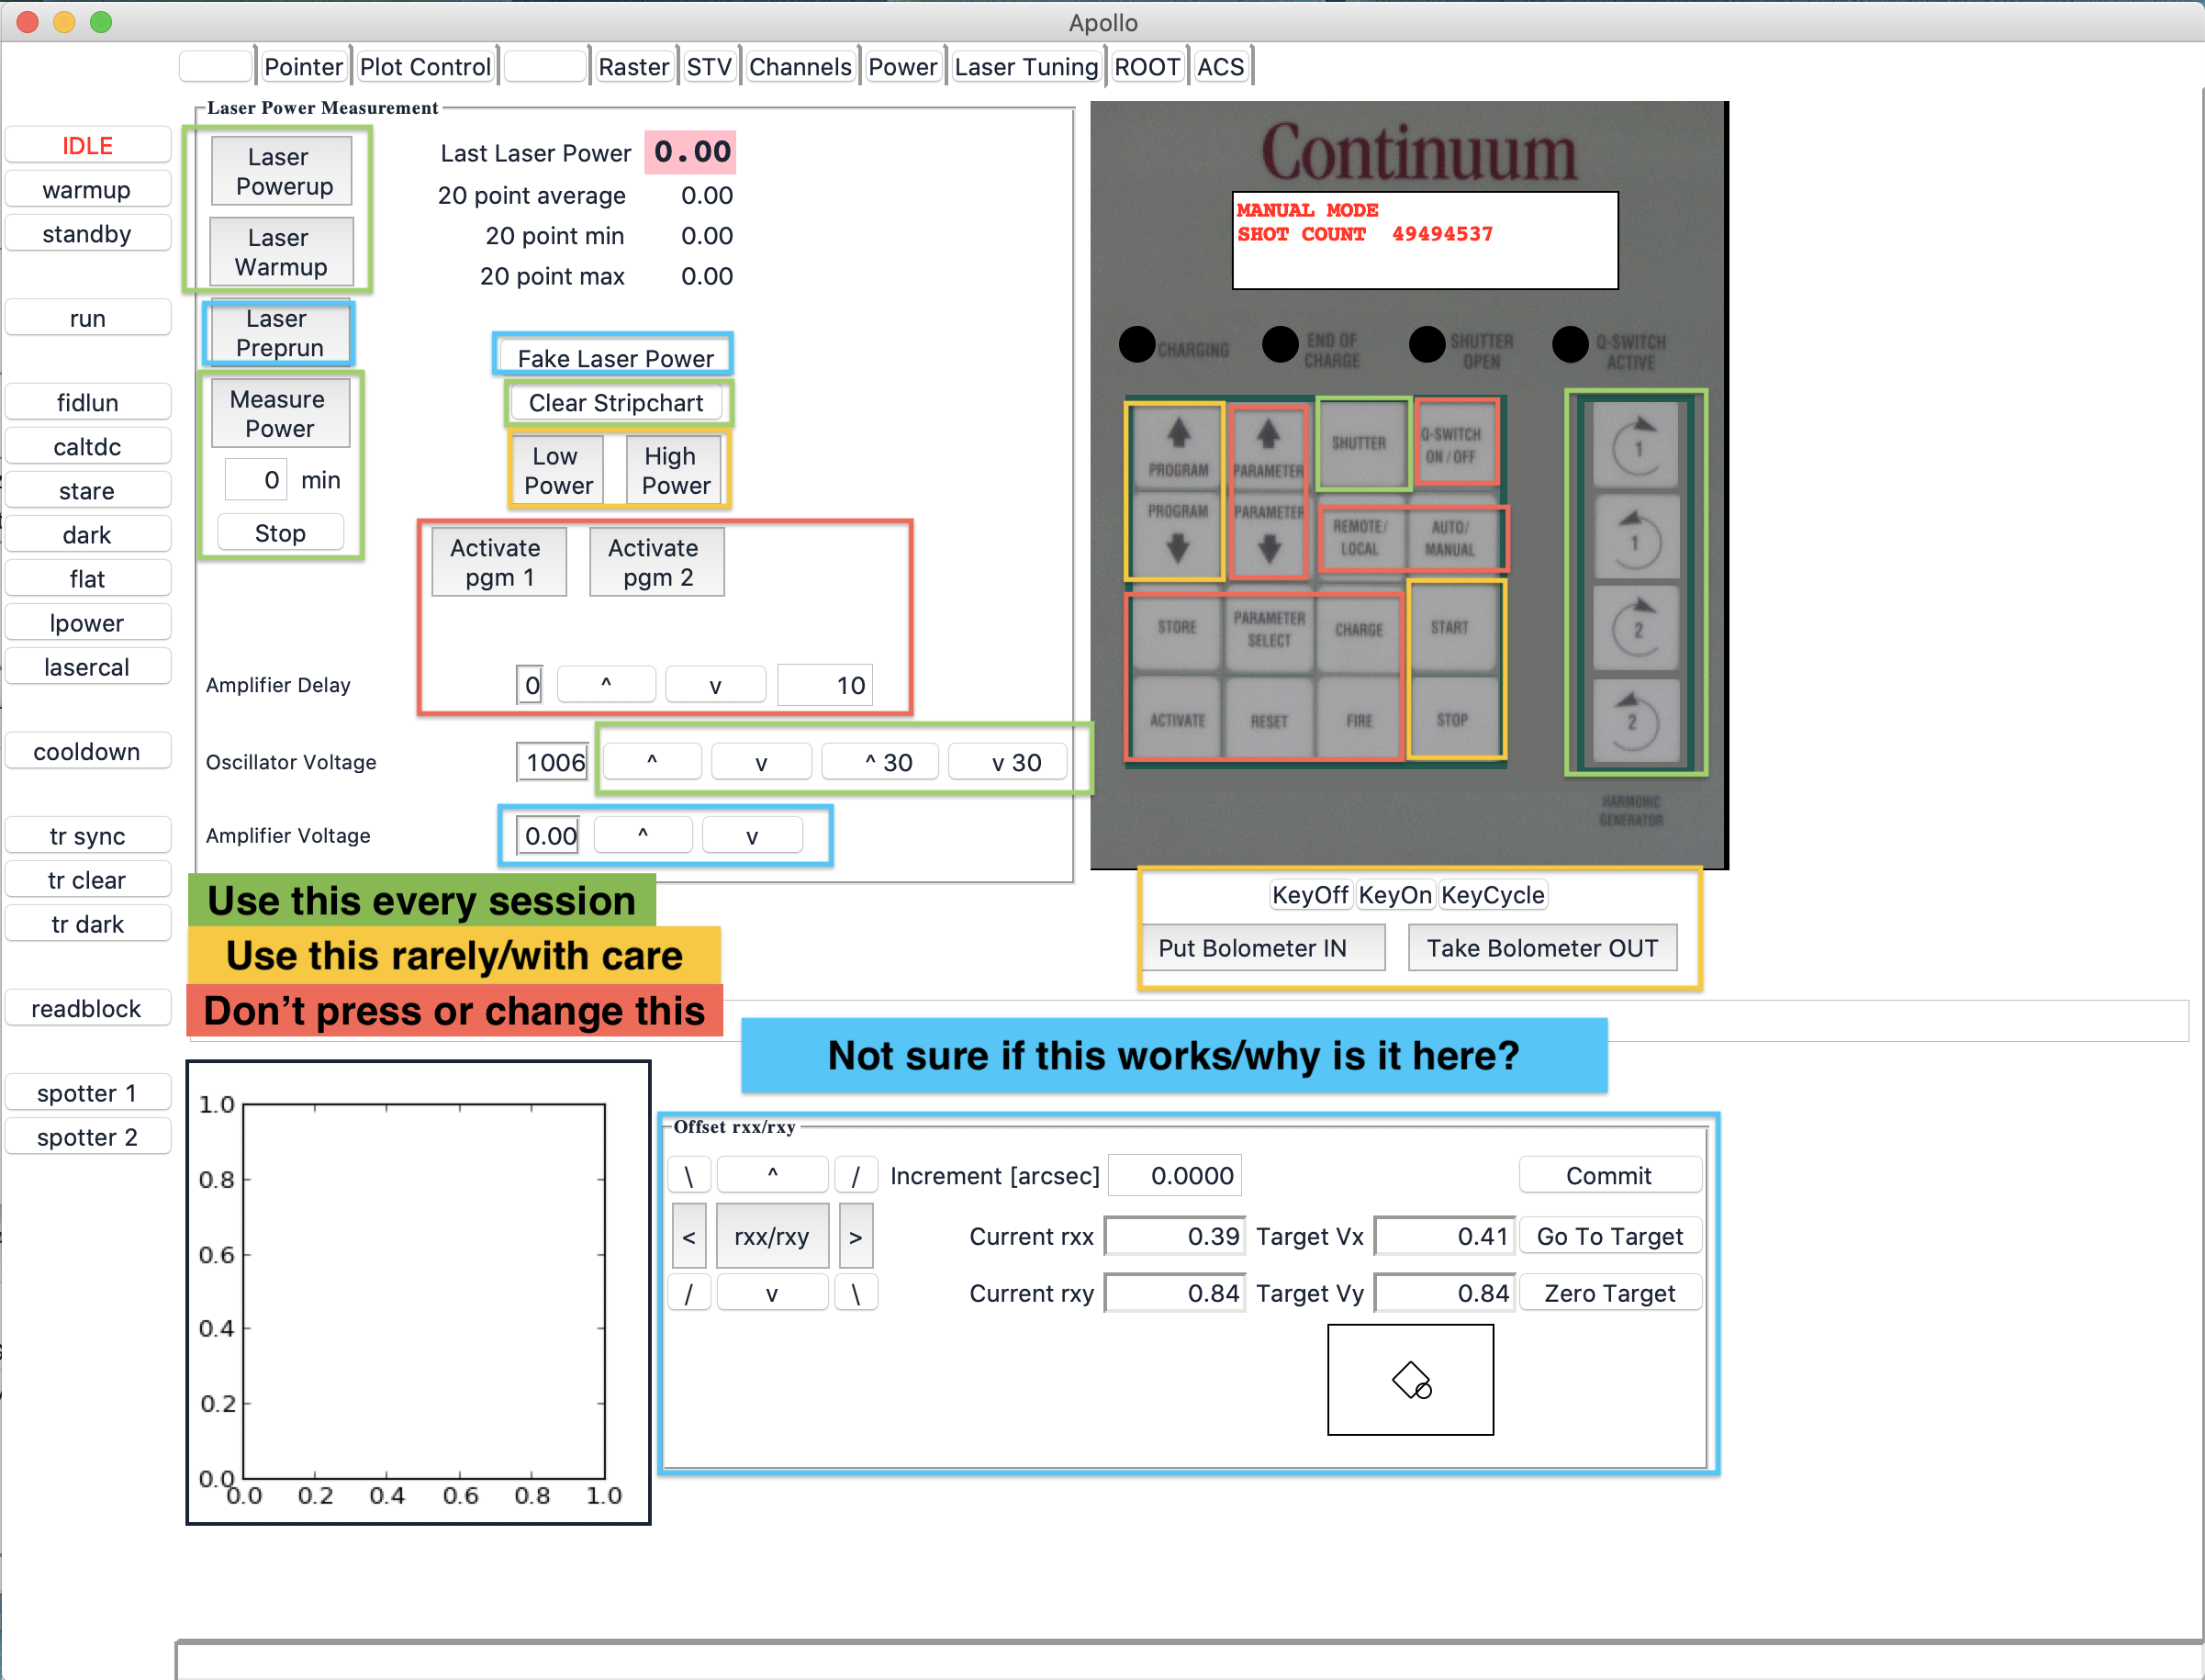Click the High Power button
Viewport: 2205px width, 1680px height.
674,470
